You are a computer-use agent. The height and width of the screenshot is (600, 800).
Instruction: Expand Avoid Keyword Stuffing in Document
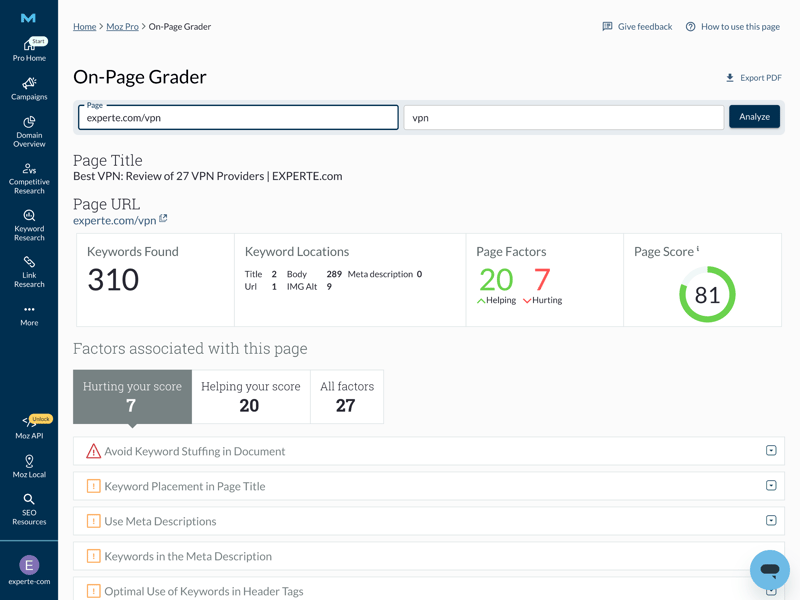click(x=771, y=451)
